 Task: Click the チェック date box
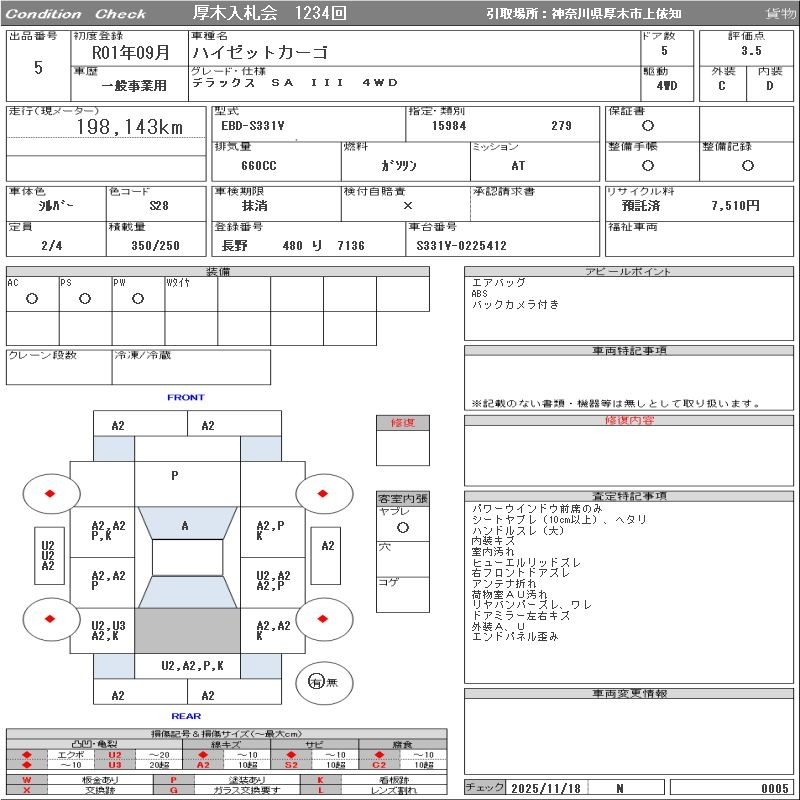click(546, 788)
